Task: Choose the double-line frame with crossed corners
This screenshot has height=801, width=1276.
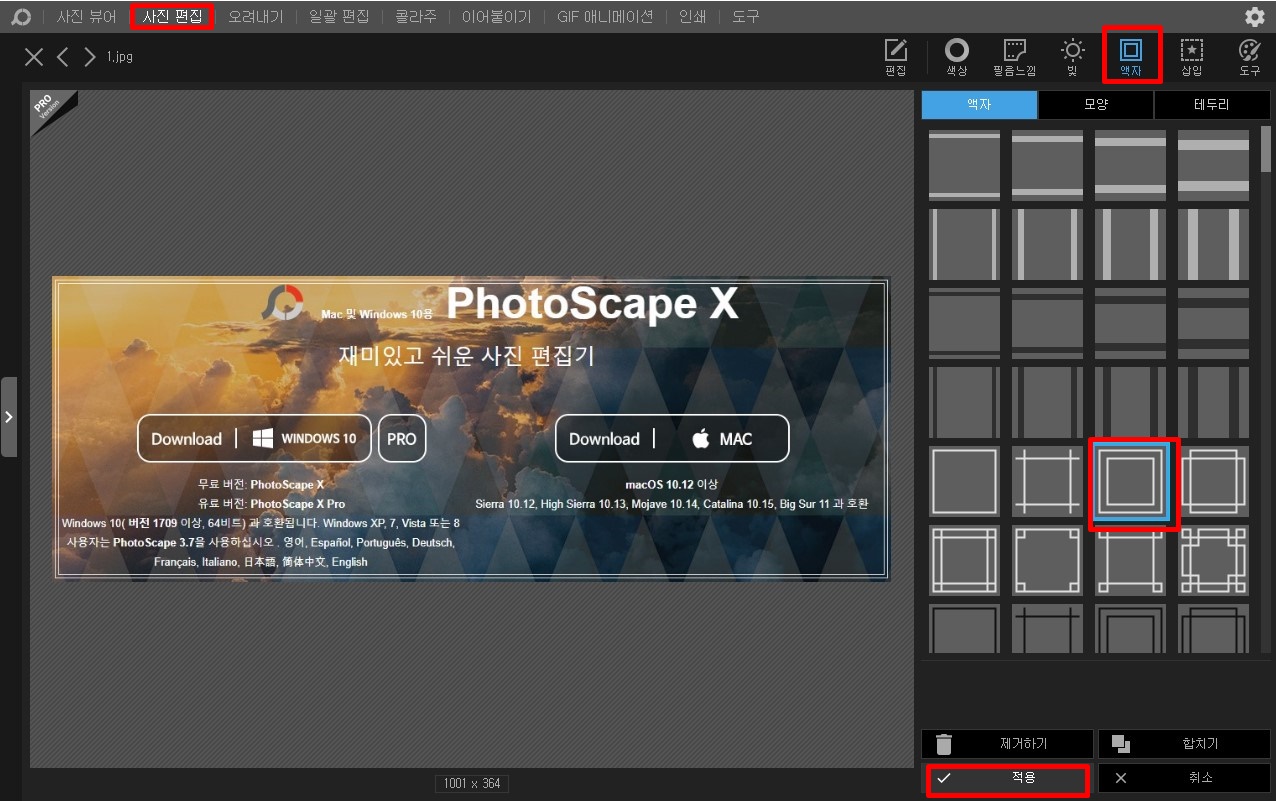Action: 964,560
